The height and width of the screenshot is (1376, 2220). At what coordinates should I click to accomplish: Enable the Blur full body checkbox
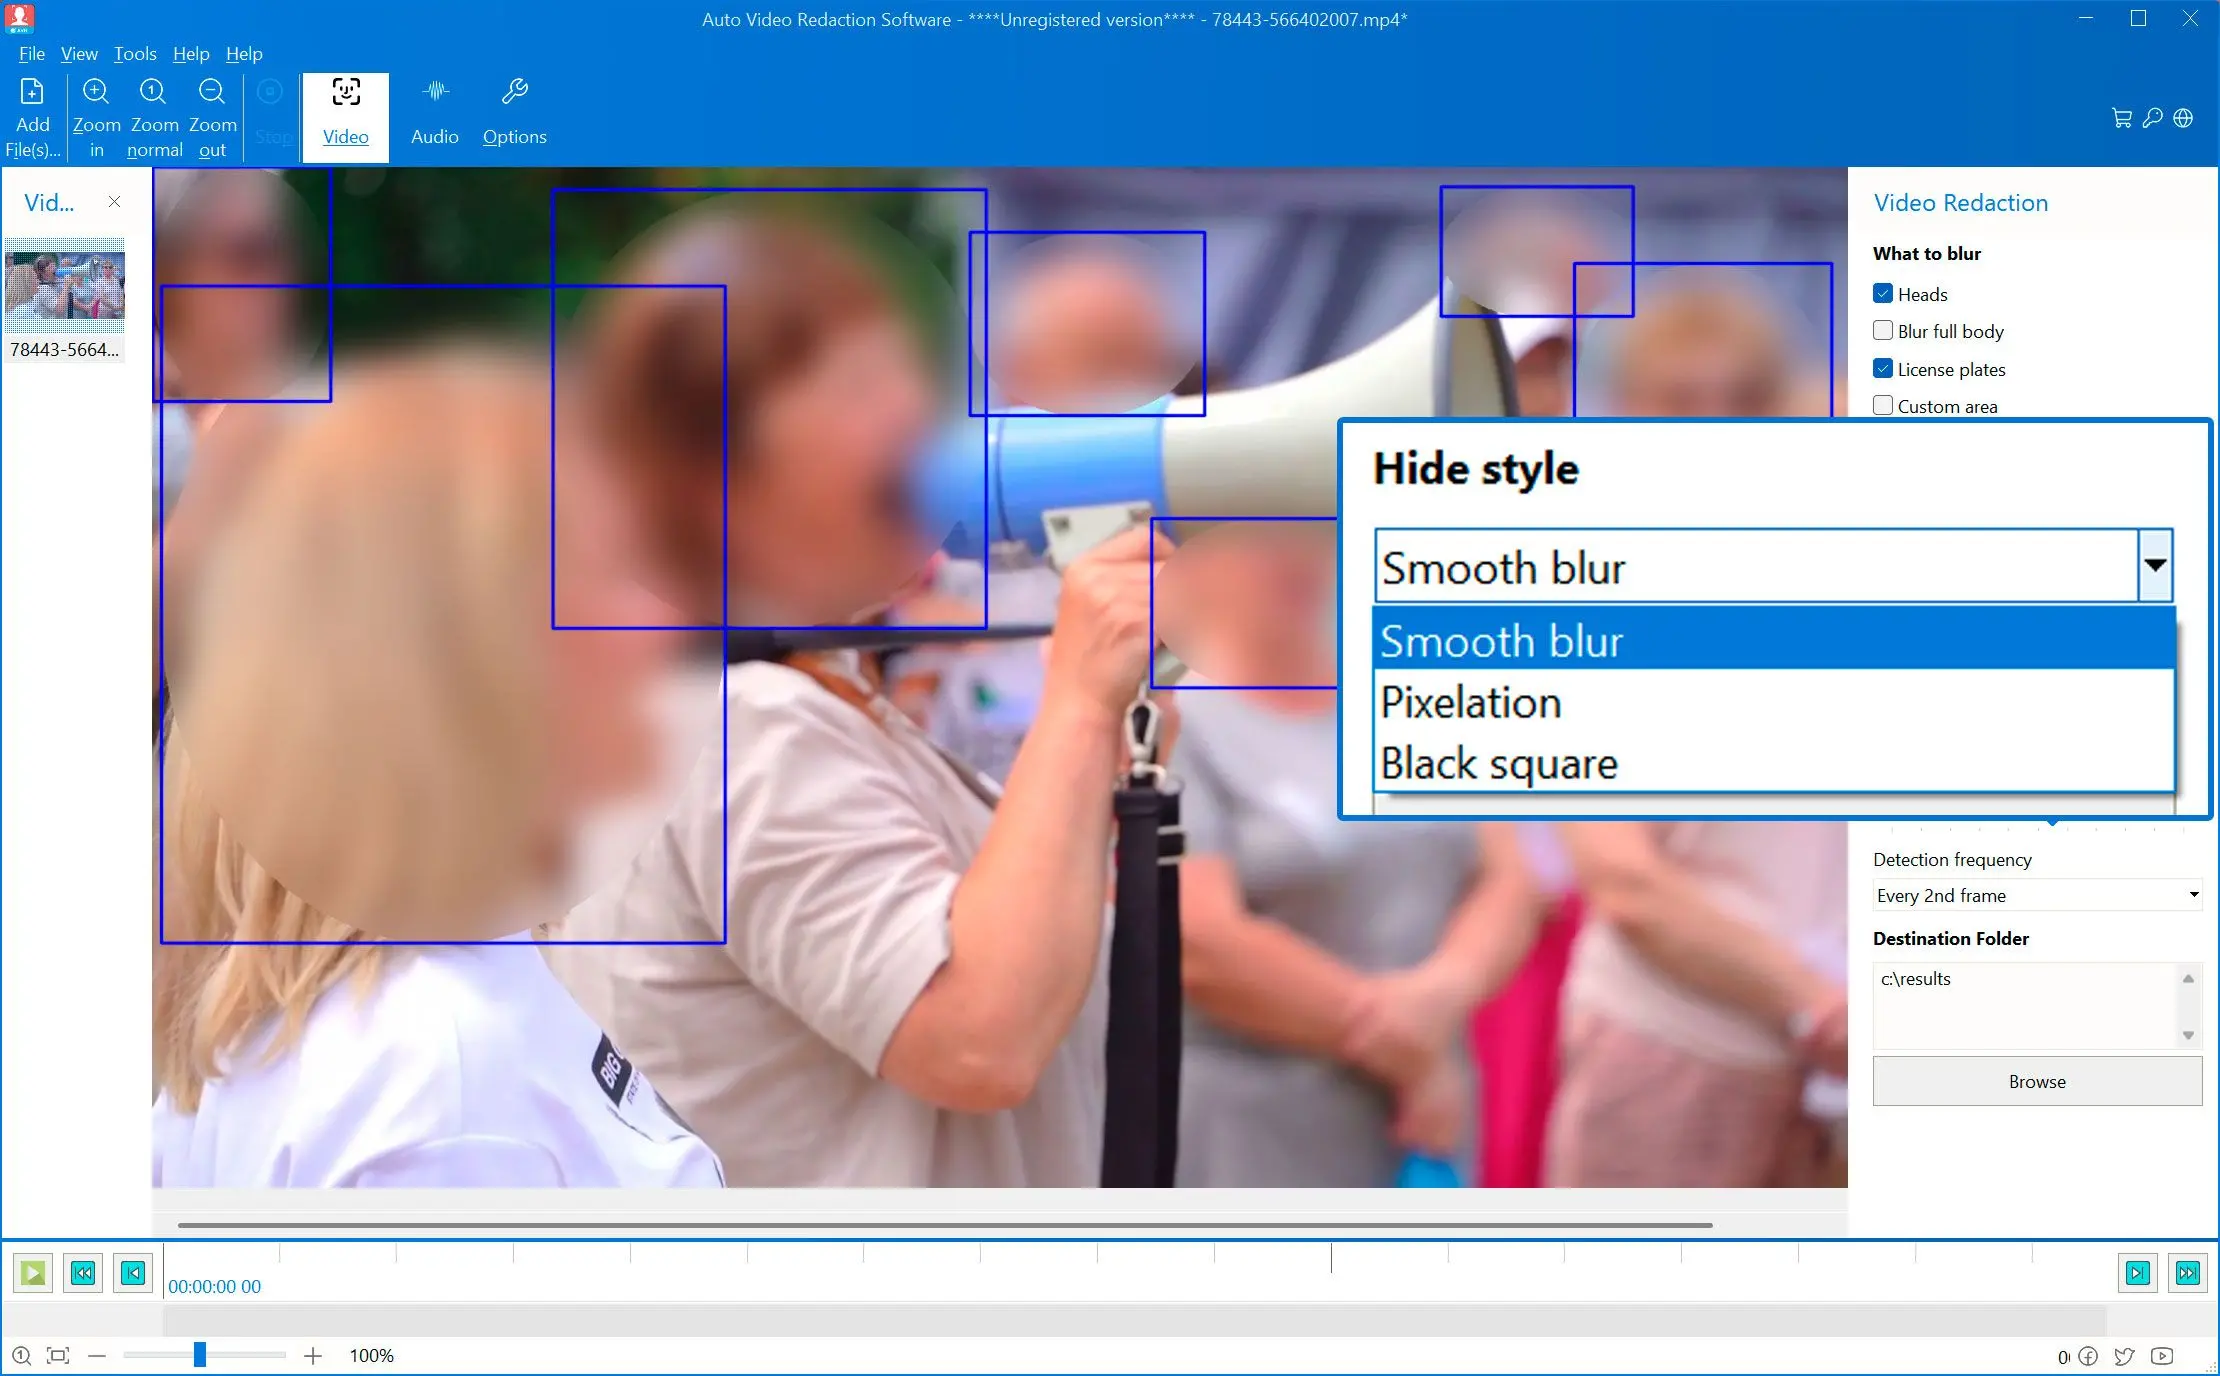1883,331
